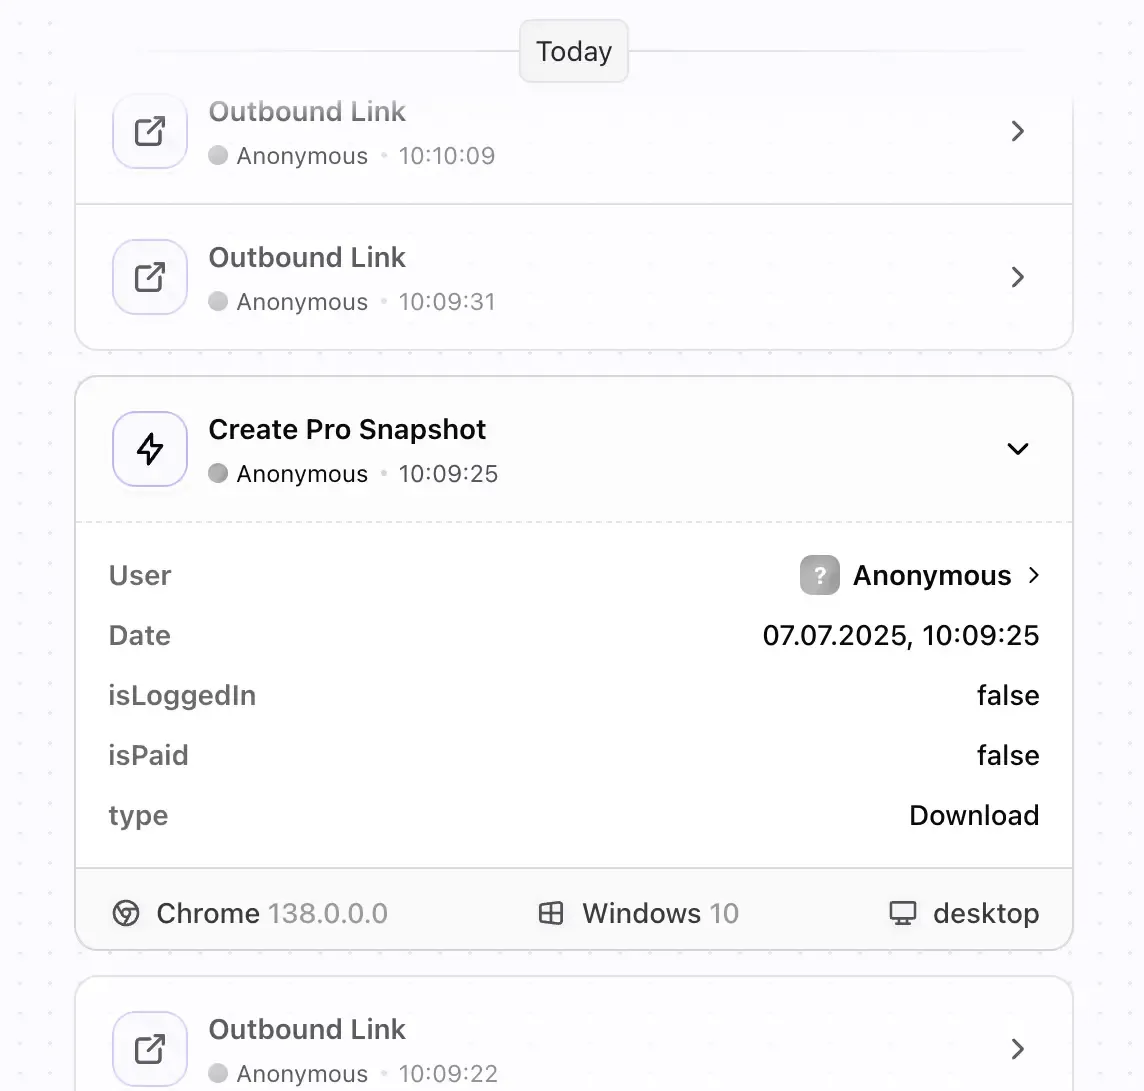Screen dimensions: 1144x1091
Task: Expand the 10:10:09 Outbound Link event
Action: point(1018,131)
